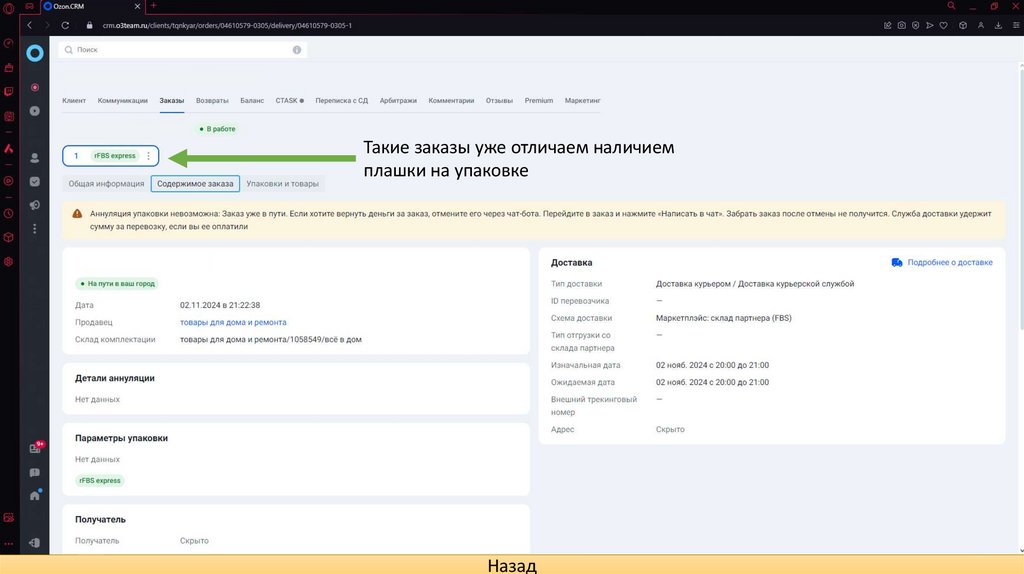Open the Клиент tab
1024x574 pixels.
click(x=74, y=101)
